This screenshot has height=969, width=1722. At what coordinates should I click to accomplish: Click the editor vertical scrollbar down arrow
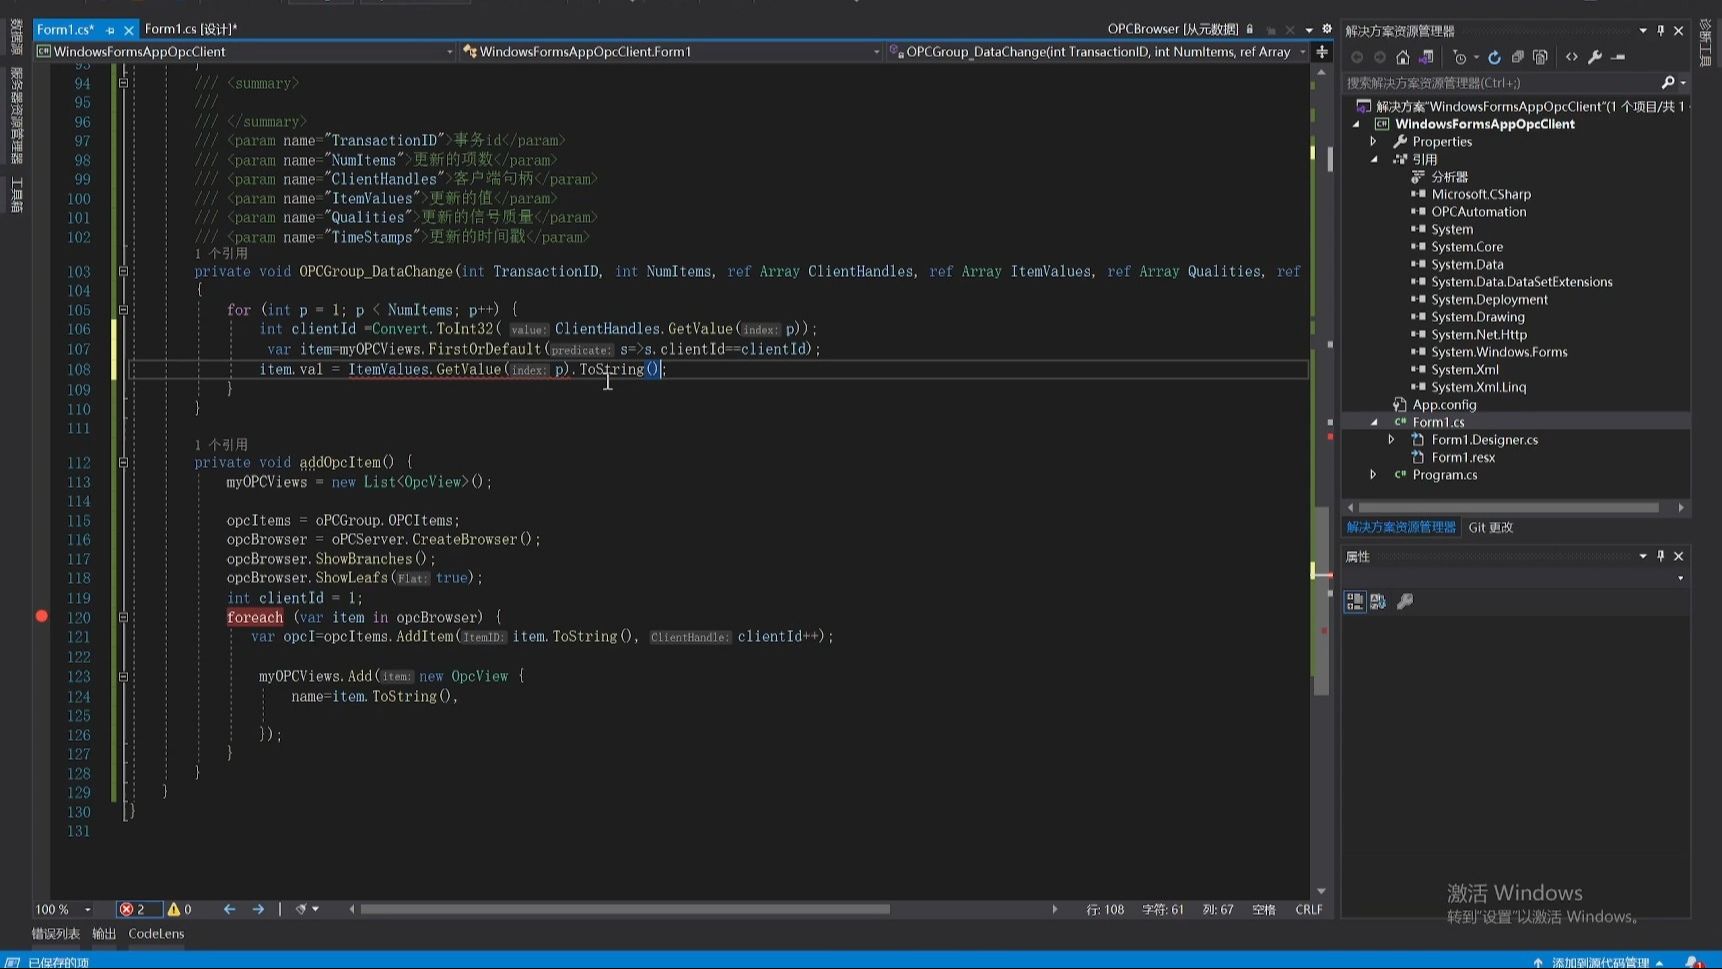(x=1321, y=890)
